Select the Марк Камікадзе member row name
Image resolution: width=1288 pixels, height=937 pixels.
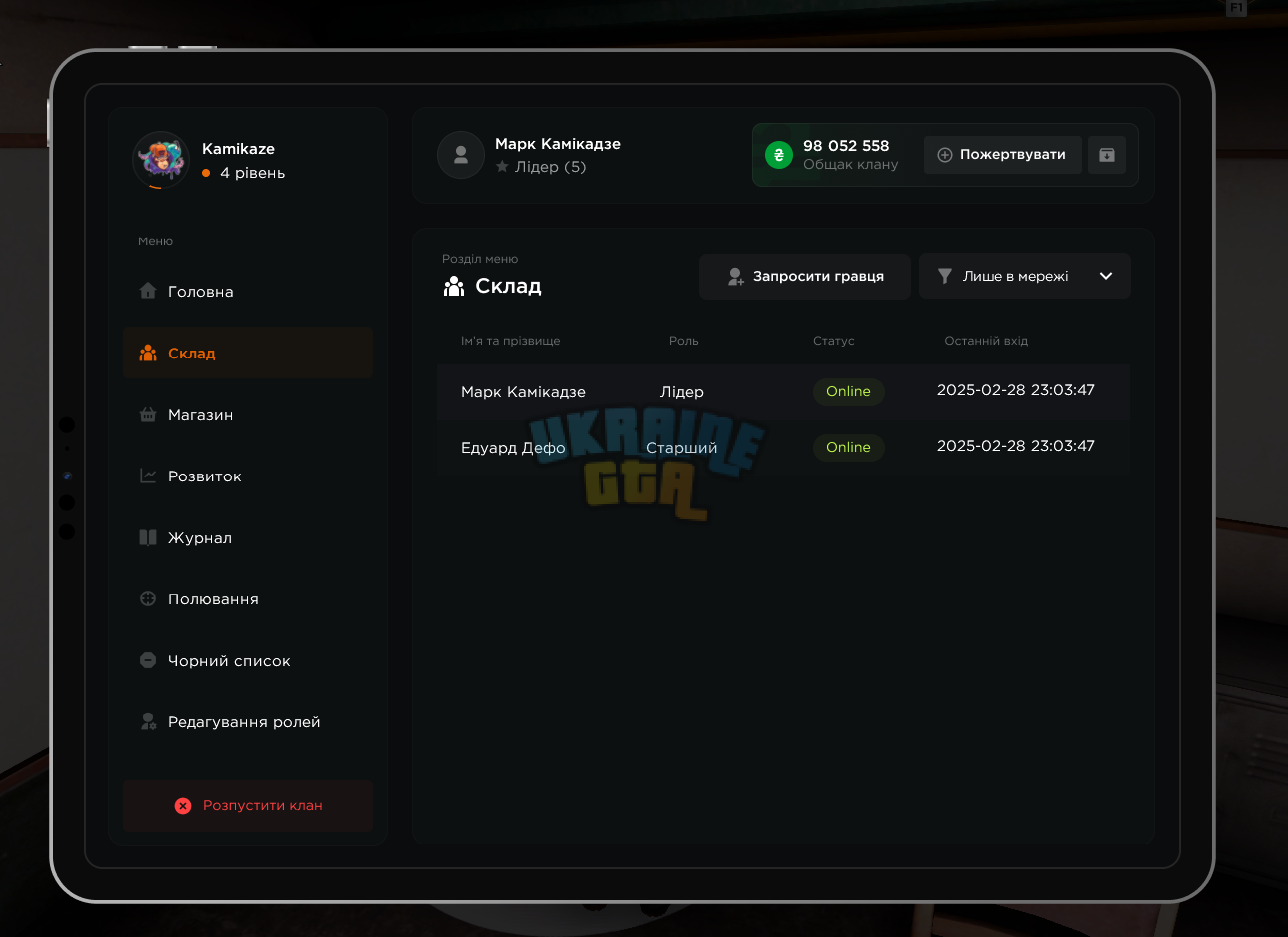(x=523, y=391)
